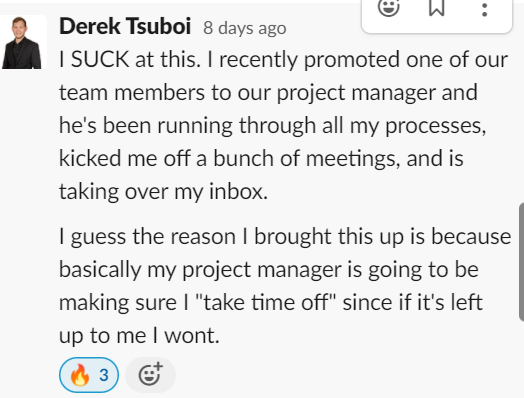Click the flame emoji inside reaction pill
The width and height of the screenshot is (524, 398).
[x=80, y=375]
